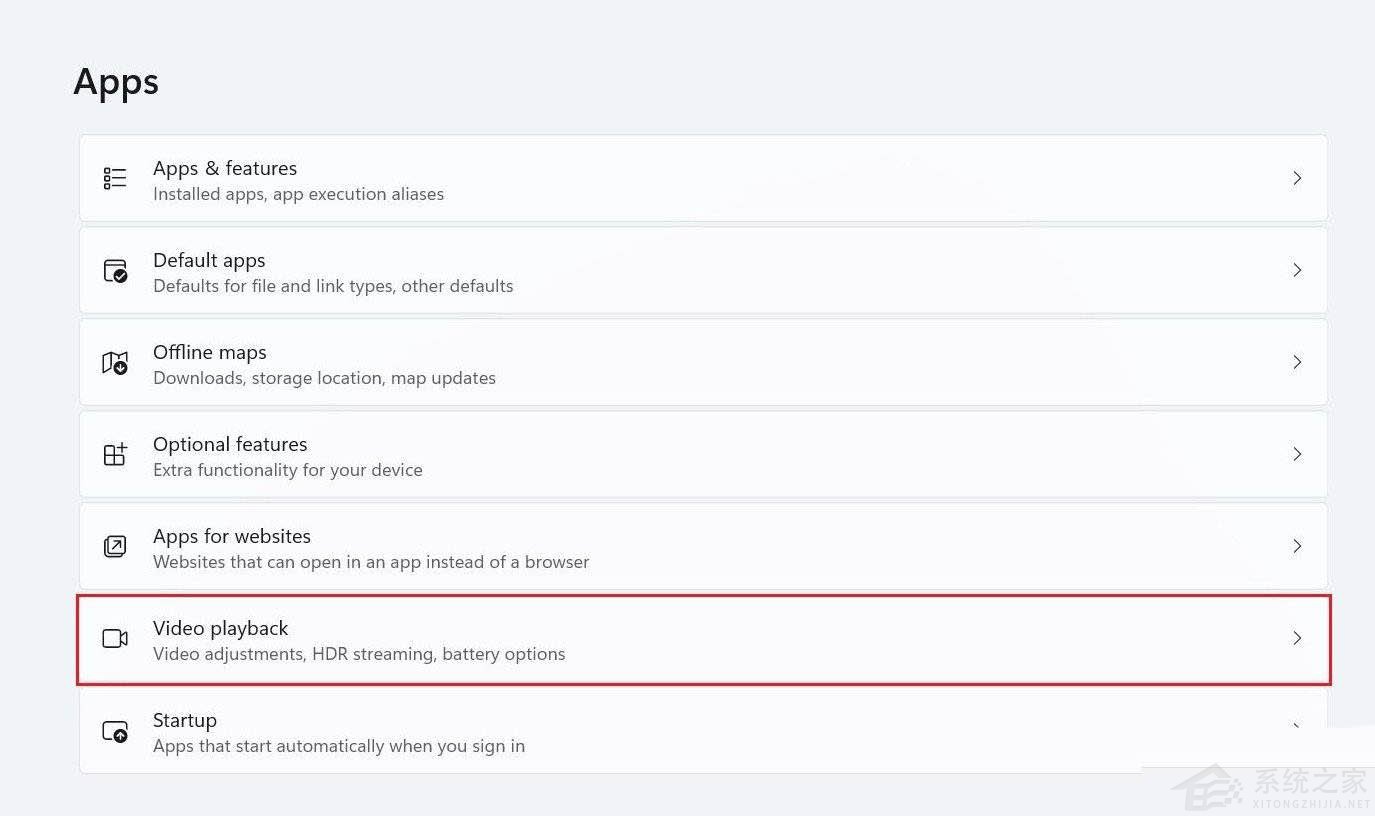The image size is (1375, 816).
Task: Click the Offline maps download icon
Action: [115, 363]
